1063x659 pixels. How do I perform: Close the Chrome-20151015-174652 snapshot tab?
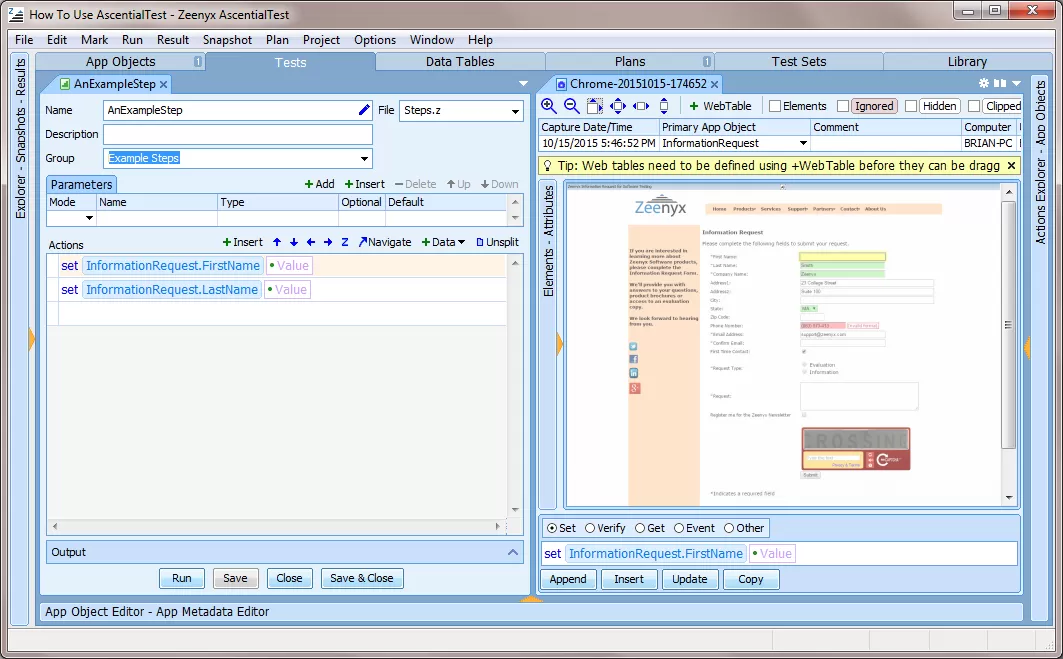coord(714,84)
